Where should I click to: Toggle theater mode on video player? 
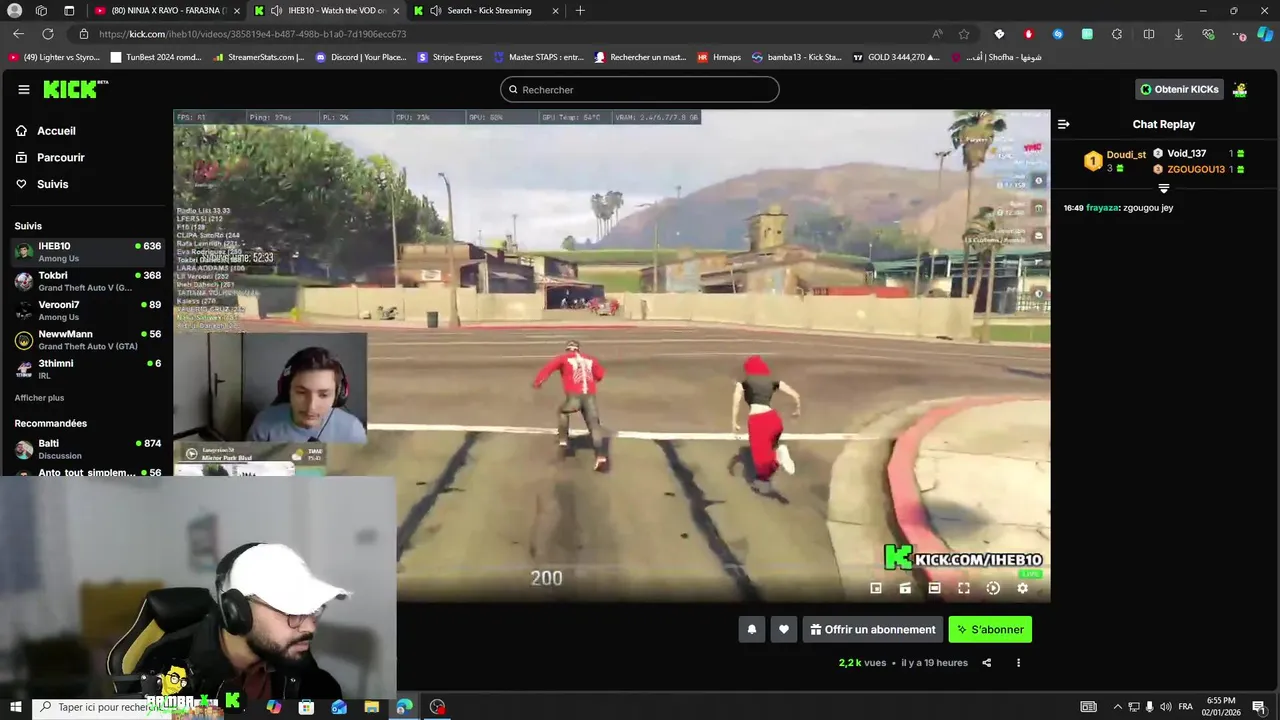tap(934, 588)
